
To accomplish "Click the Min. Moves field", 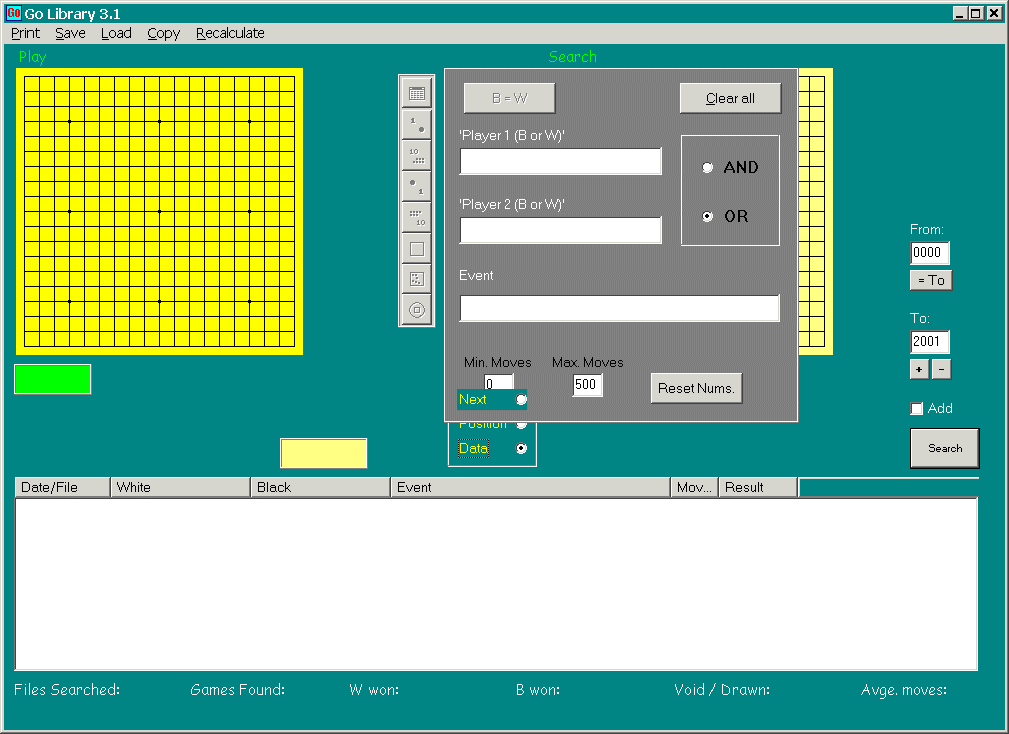I will coord(499,382).
